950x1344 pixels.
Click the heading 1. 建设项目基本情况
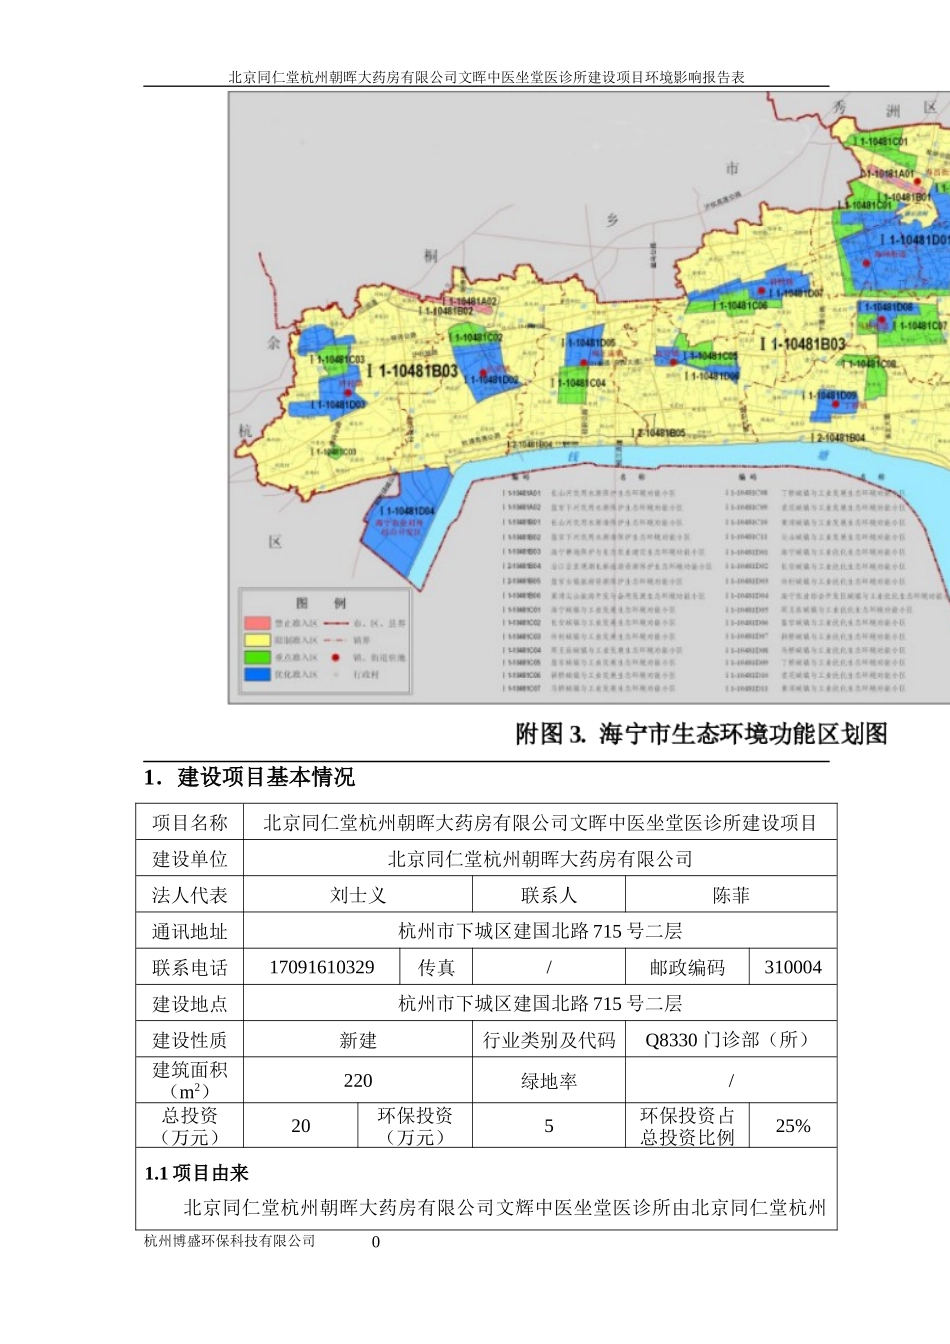point(249,777)
